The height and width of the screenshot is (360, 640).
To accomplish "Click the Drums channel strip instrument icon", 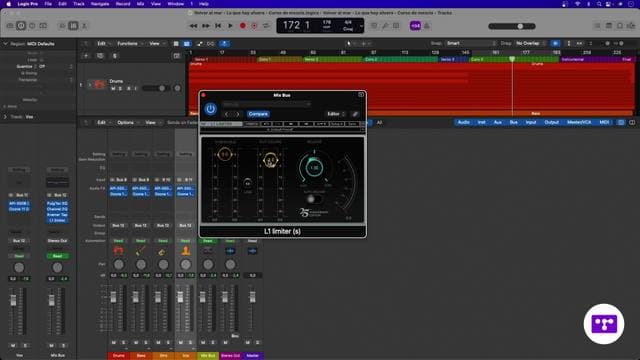I will [118, 251].
